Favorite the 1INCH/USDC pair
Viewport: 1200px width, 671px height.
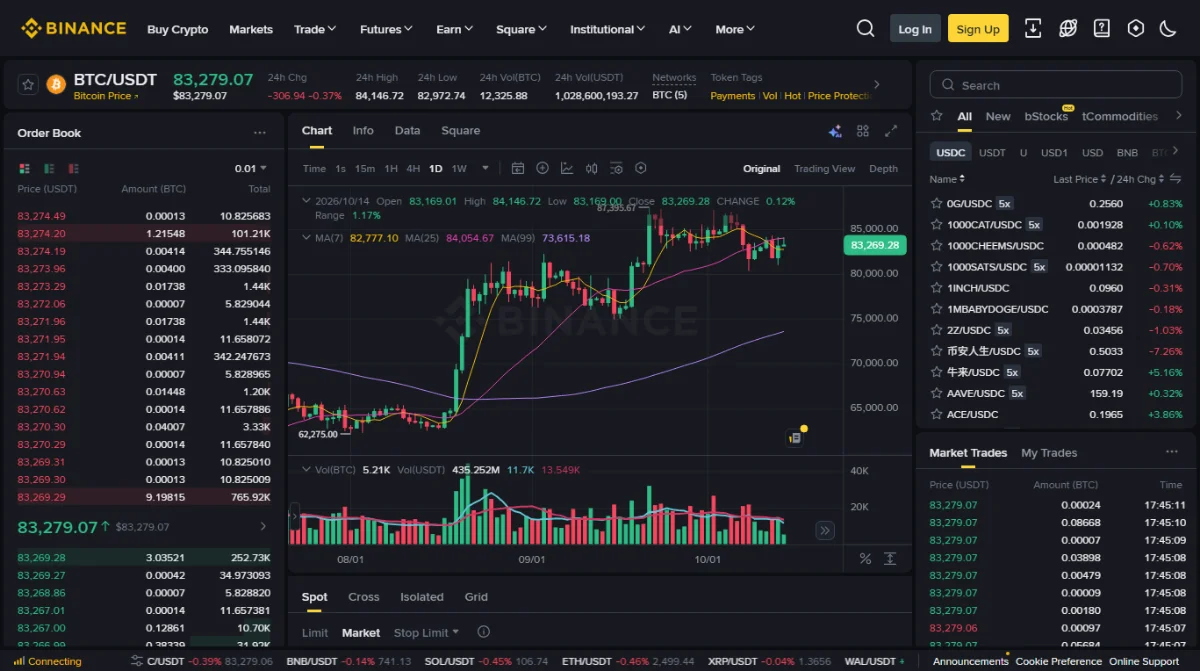[x=936, y=288]
